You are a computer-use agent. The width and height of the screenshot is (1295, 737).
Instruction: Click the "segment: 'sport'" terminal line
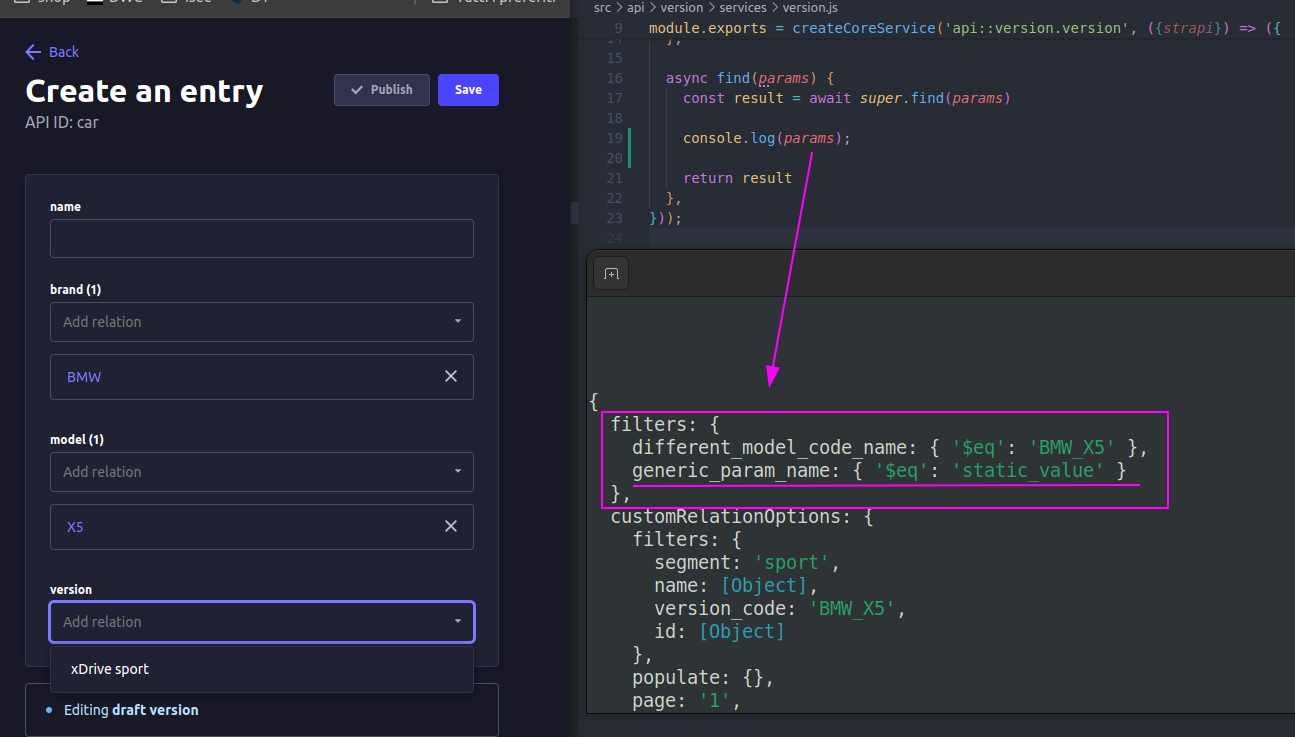click(748, 563)
